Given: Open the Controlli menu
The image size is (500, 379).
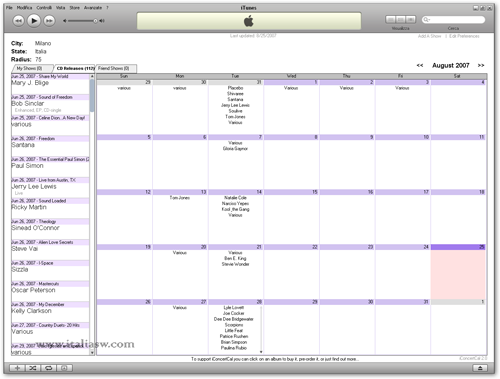Looking at the screenshot, I should 44,7.
